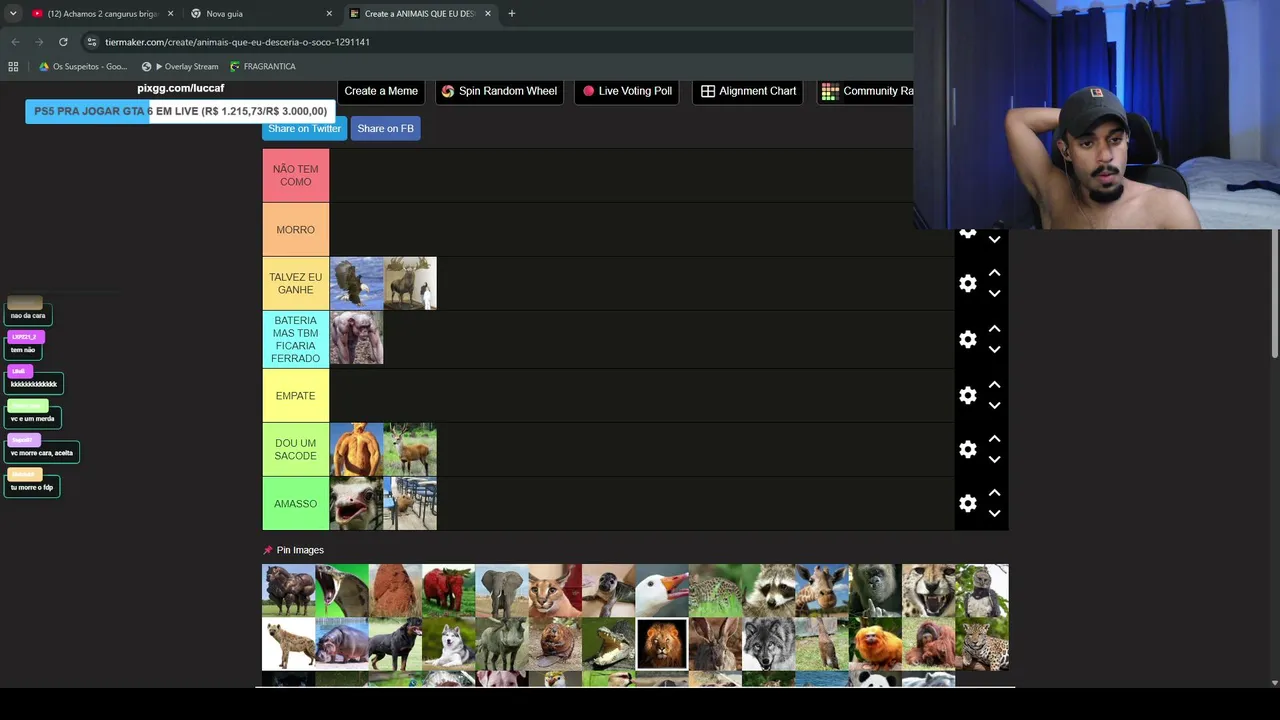
Task: Open settings gear for TALVEZ EU GANHE tier
Action: pyautogui.click(x=967, y=283)
